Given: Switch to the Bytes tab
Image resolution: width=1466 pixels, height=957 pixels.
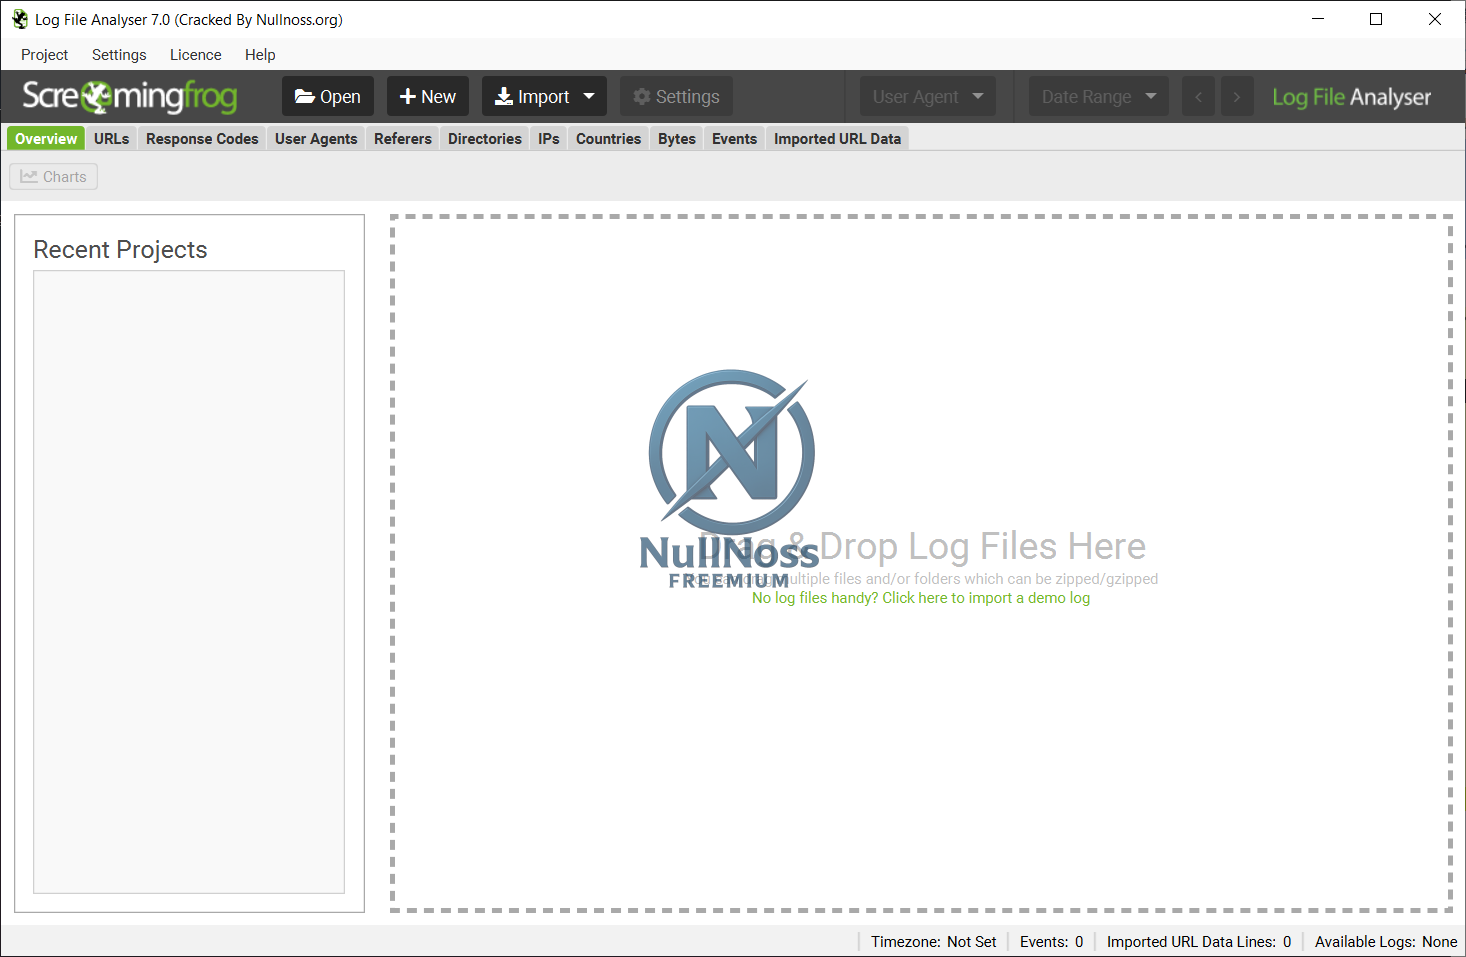Looking at the screenshot, I should coord(677,139).
